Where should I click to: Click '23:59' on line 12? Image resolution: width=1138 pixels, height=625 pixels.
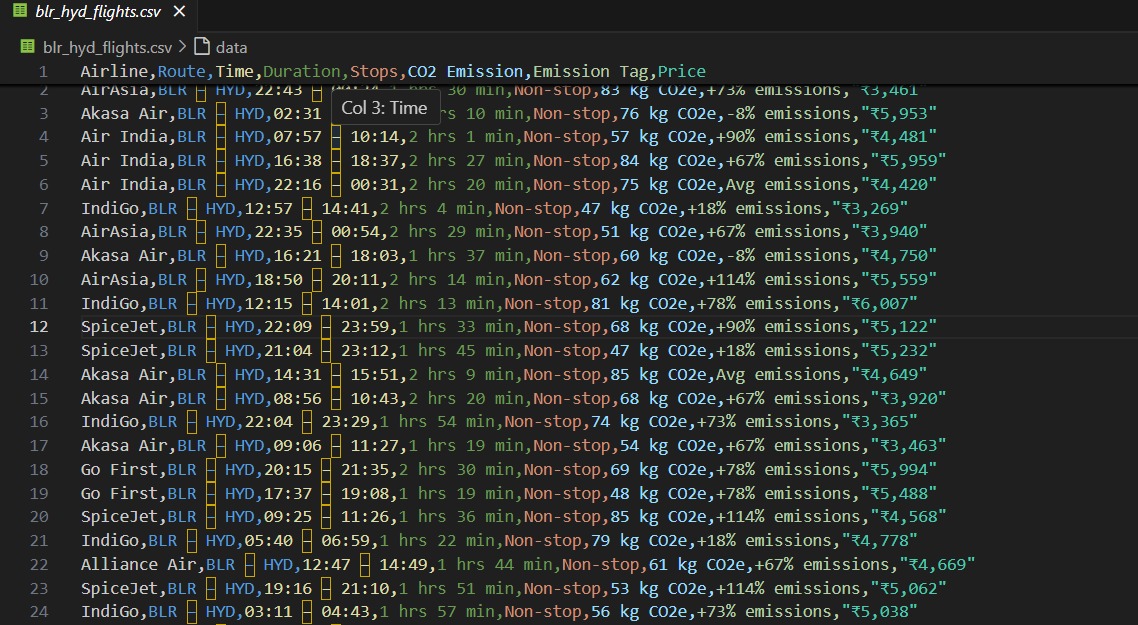pyautogui.click(x=365, y=327)
